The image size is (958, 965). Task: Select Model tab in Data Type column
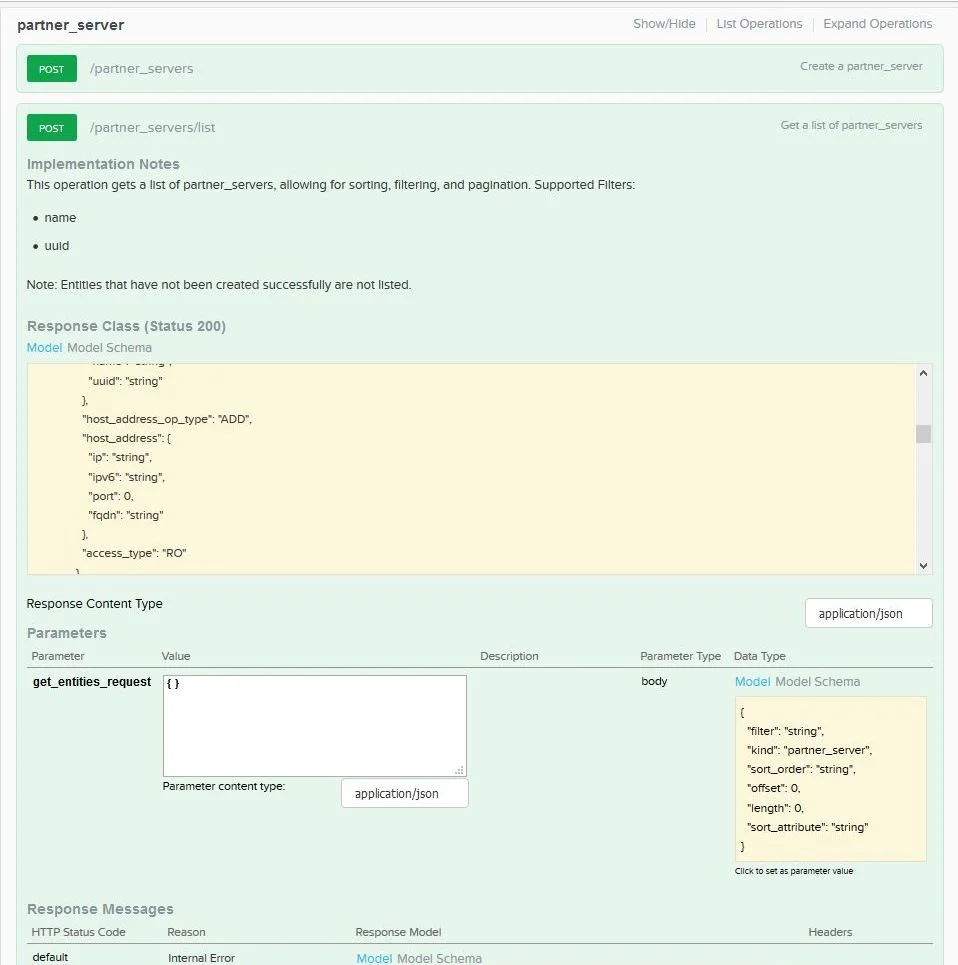pos(752,682)
